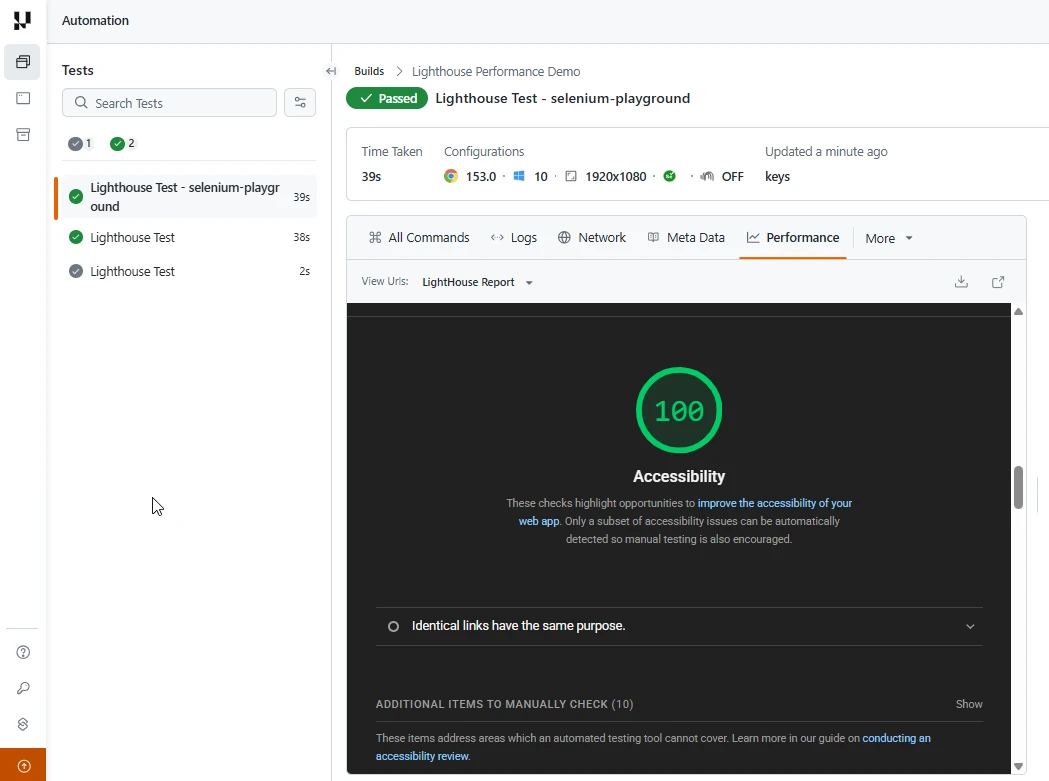This screenshot has width=1049, height=781.
Task: Click report scrollbar up arrow
Action: [1018, 311]
